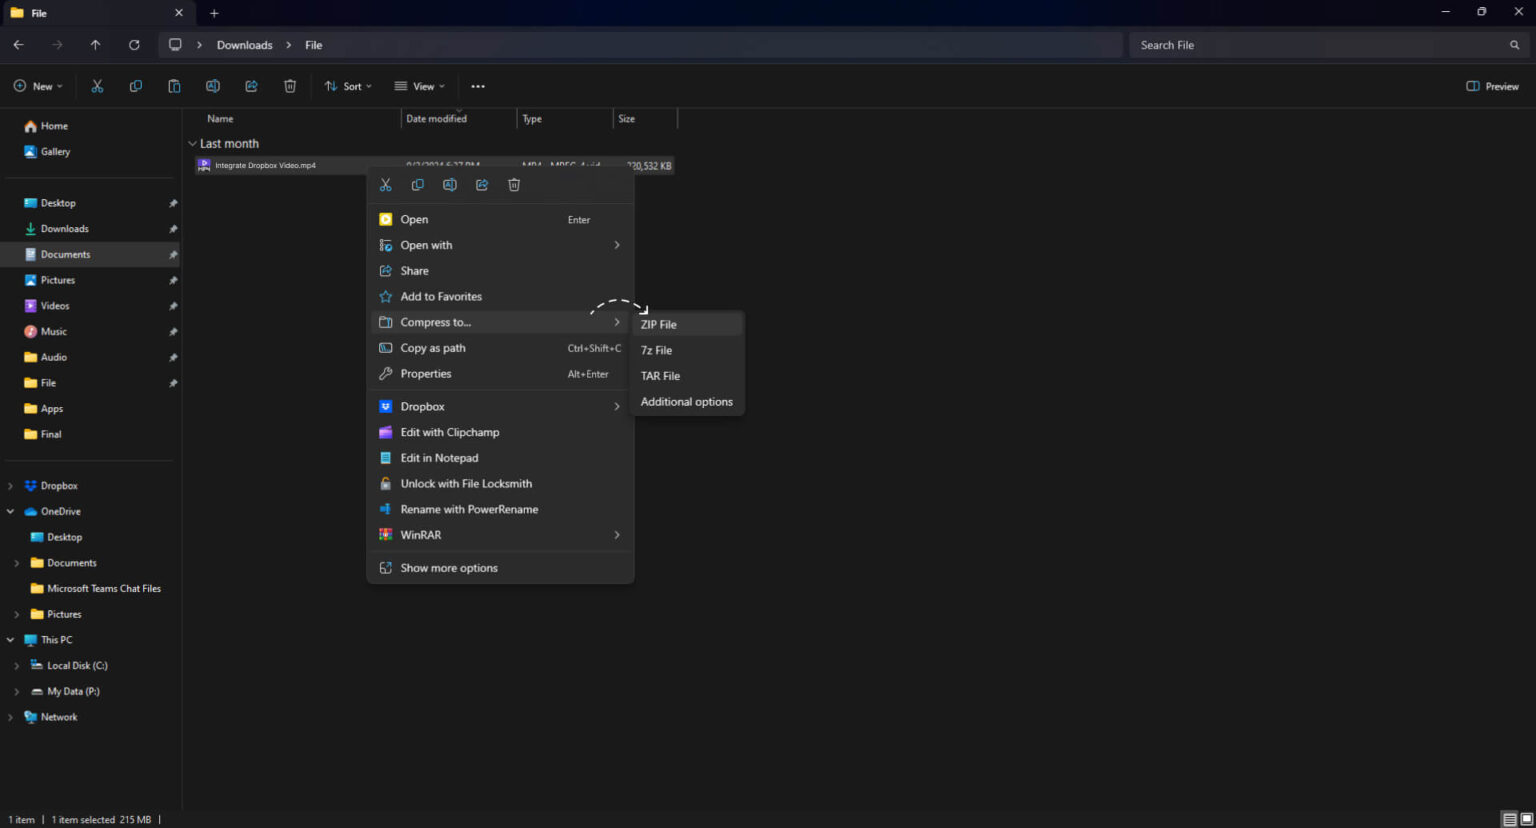
Task: Select ZIP File from the submenu
Action: click(x=659, y=325)
